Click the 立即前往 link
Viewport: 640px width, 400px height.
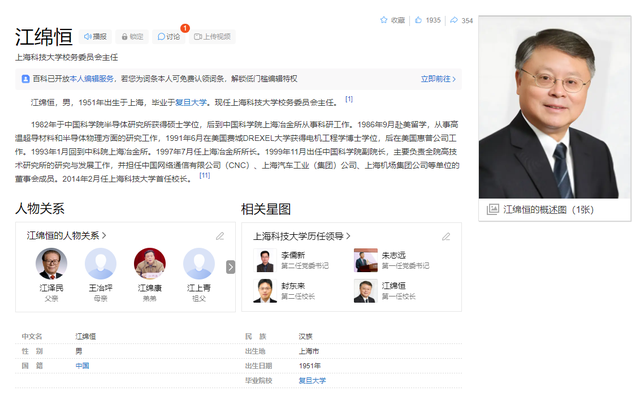(x=438, y=79)
